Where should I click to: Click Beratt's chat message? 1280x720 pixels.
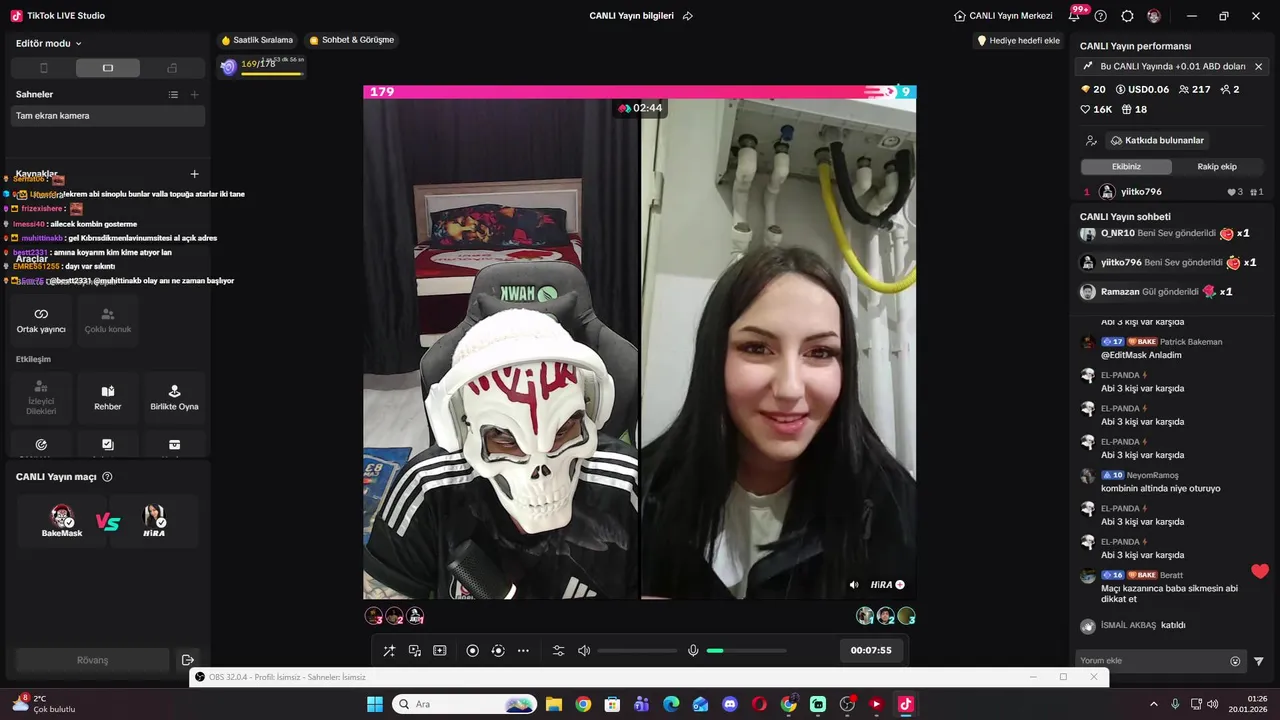1169,594
